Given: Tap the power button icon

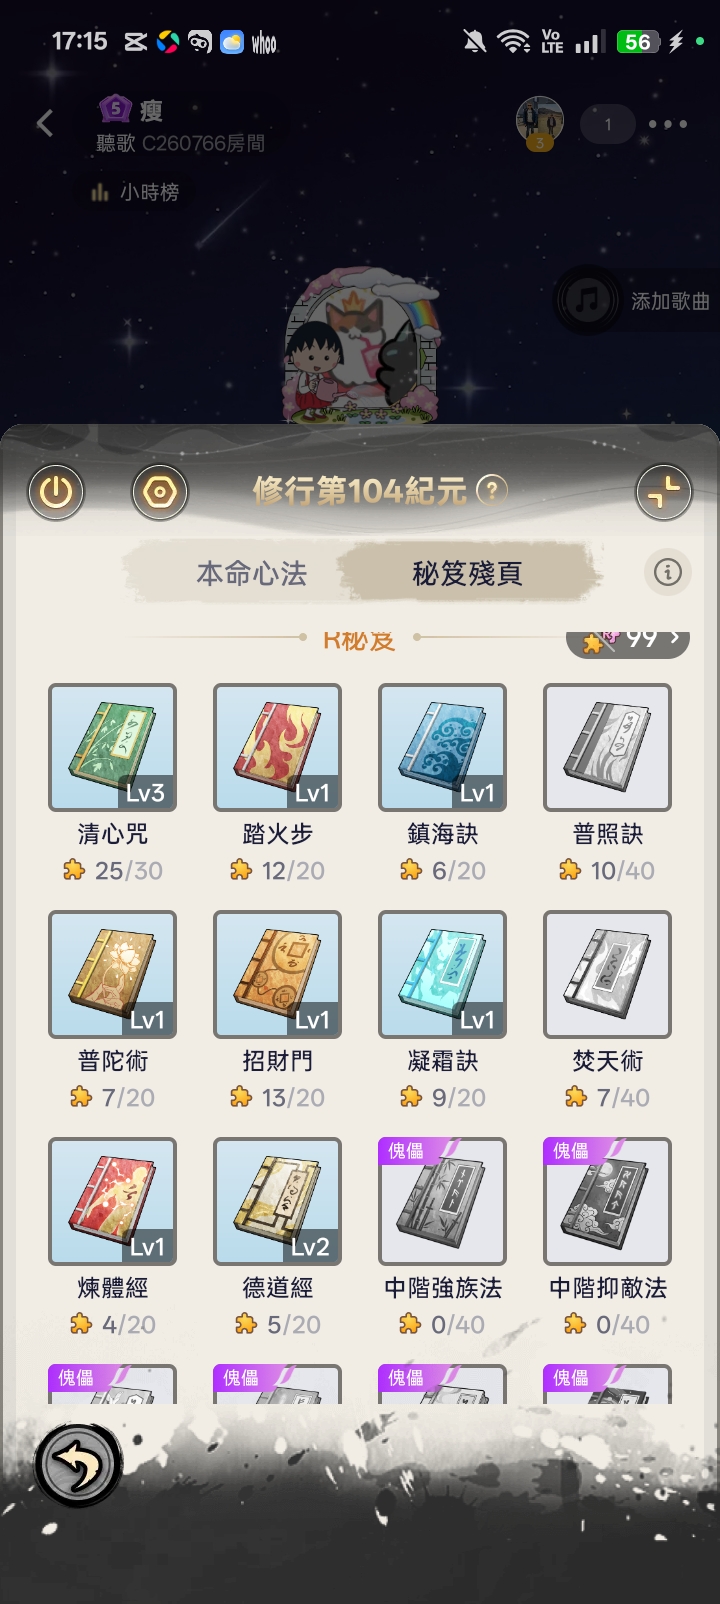Looking at the screenshot, I should [55, 492].
